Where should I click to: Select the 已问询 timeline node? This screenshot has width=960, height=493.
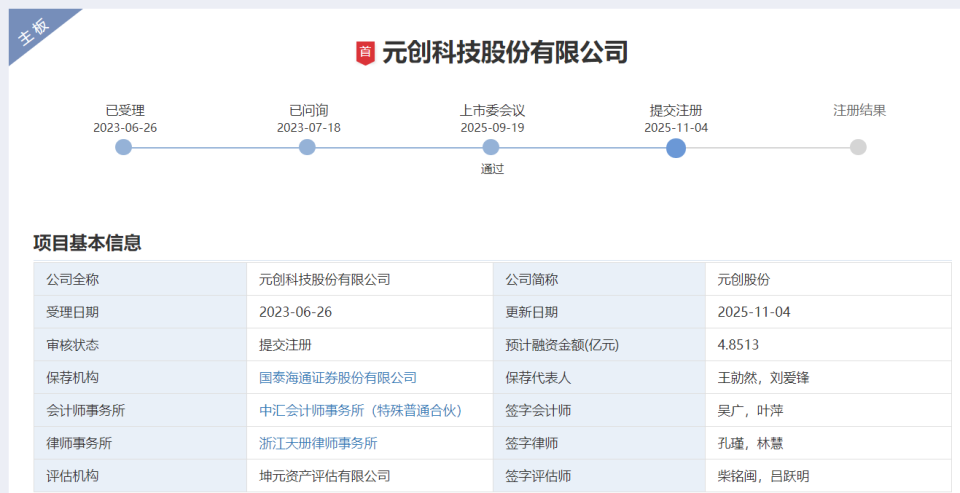point(307,147)
